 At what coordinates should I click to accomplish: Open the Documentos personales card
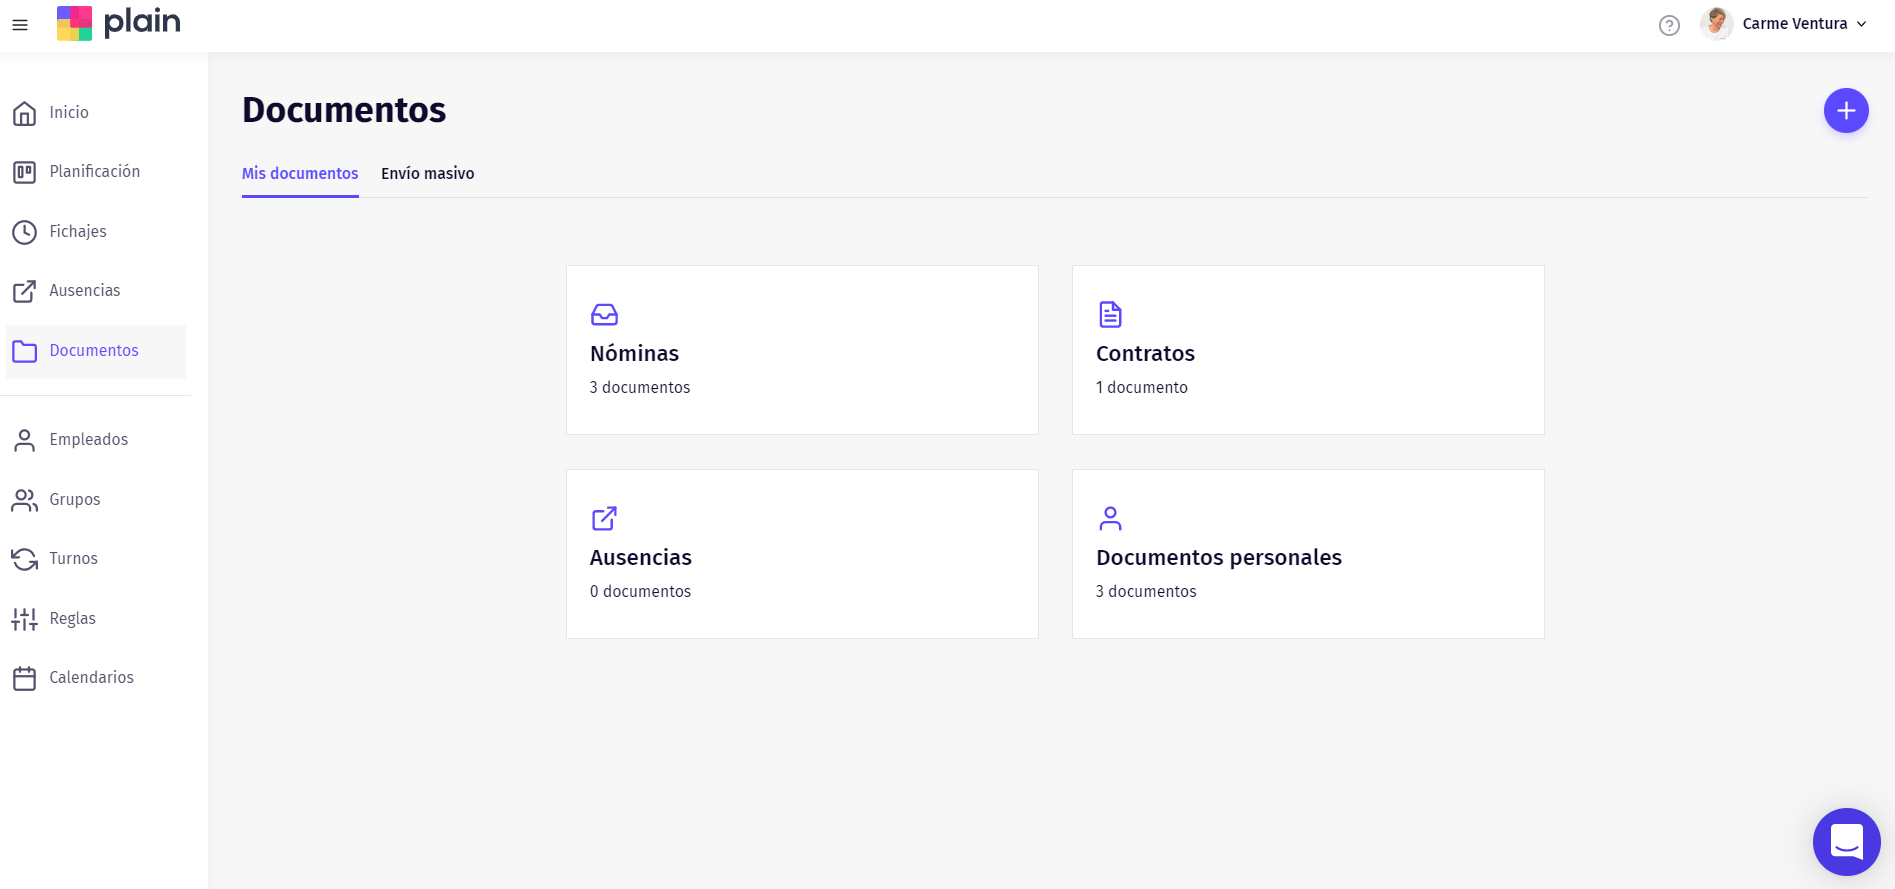point(1308,554)
